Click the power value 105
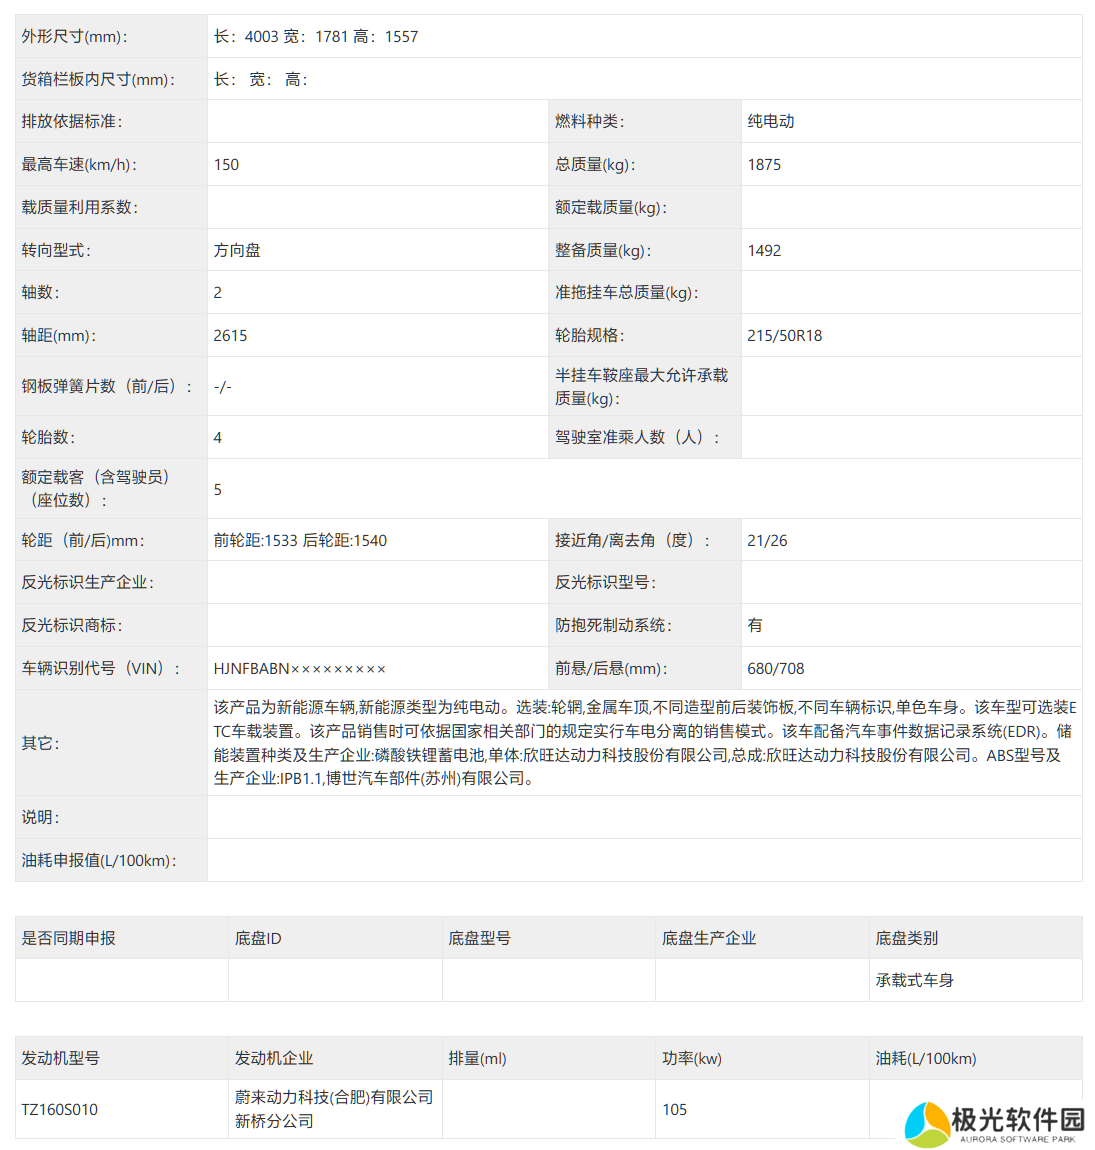1095x1150 pixels. click(675, 1110)
